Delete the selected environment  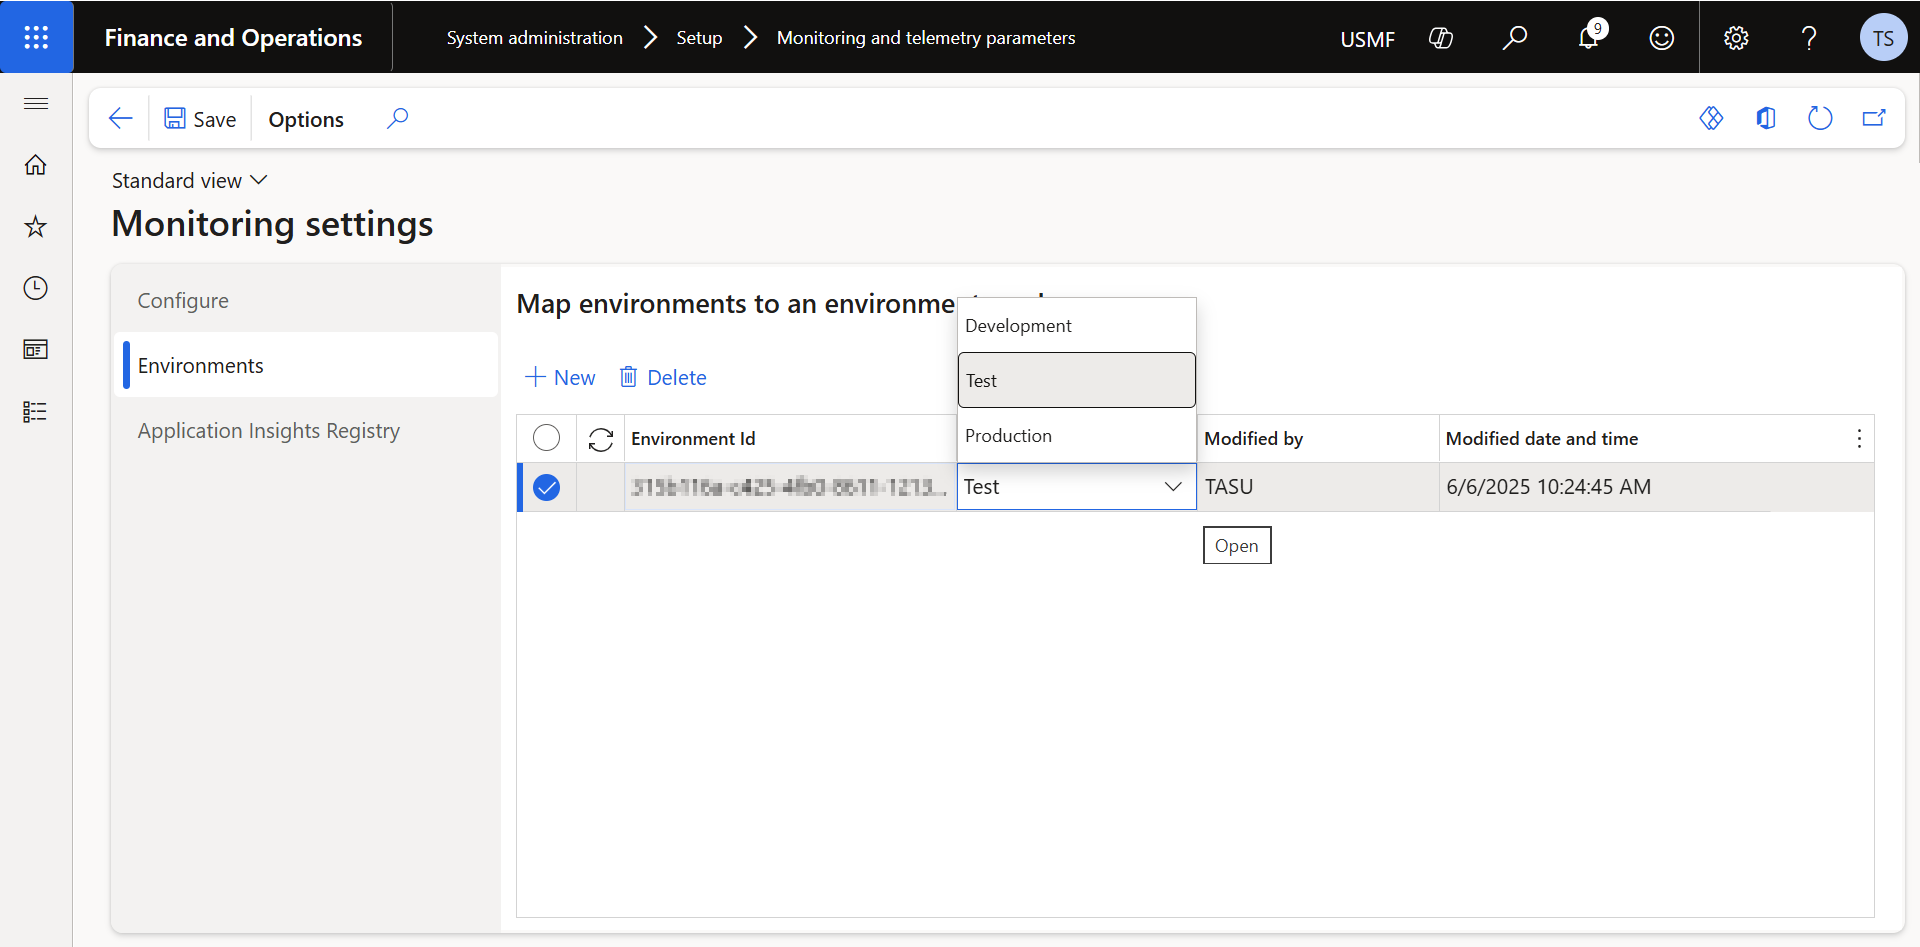(663, 377)
